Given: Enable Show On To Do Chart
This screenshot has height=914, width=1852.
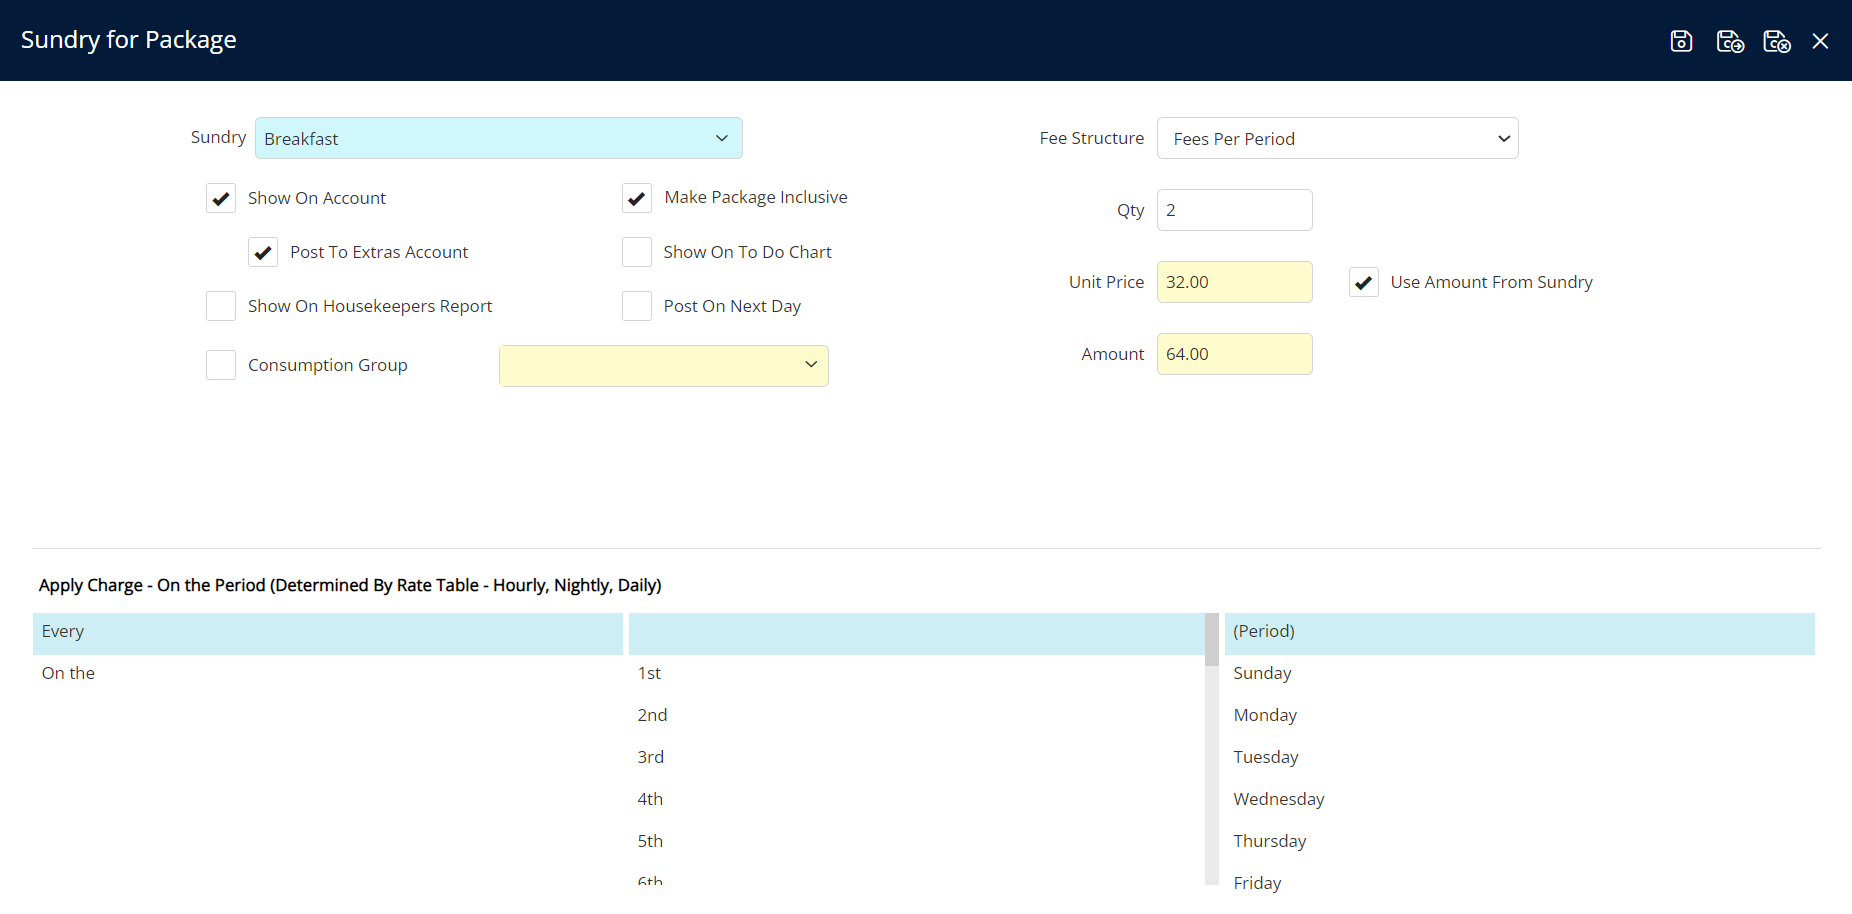Looking at the screenshot, I should [x=637, y=252].
